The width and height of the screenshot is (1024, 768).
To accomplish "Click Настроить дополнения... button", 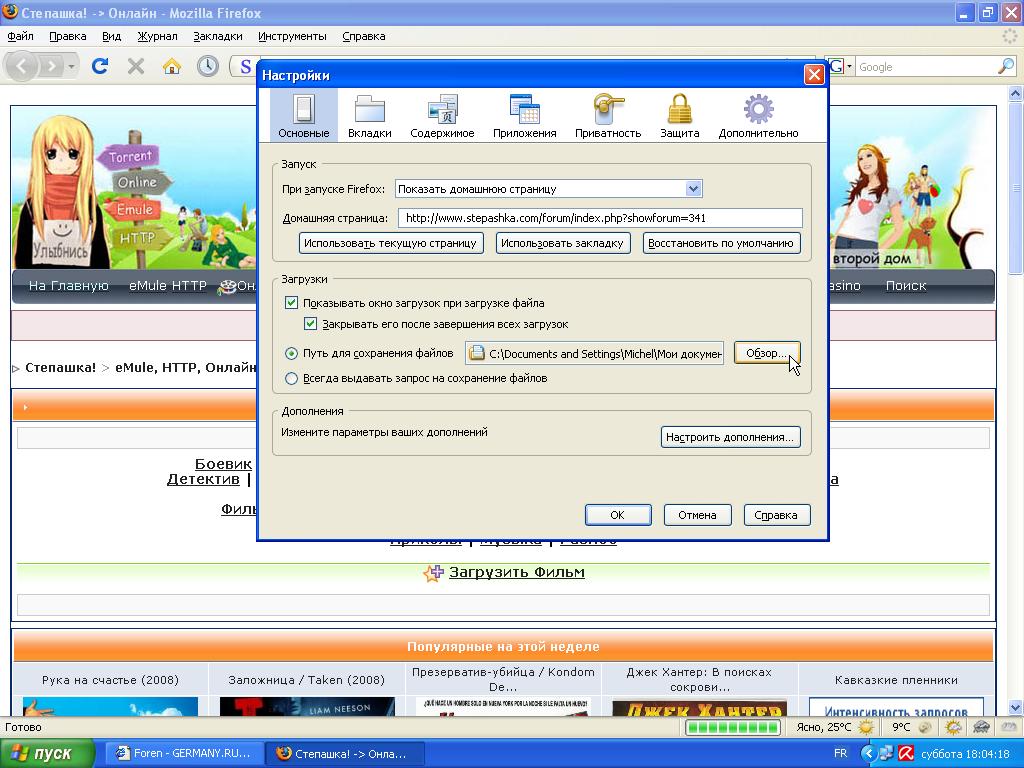I will pyautogui.click(x=730, y=437).
